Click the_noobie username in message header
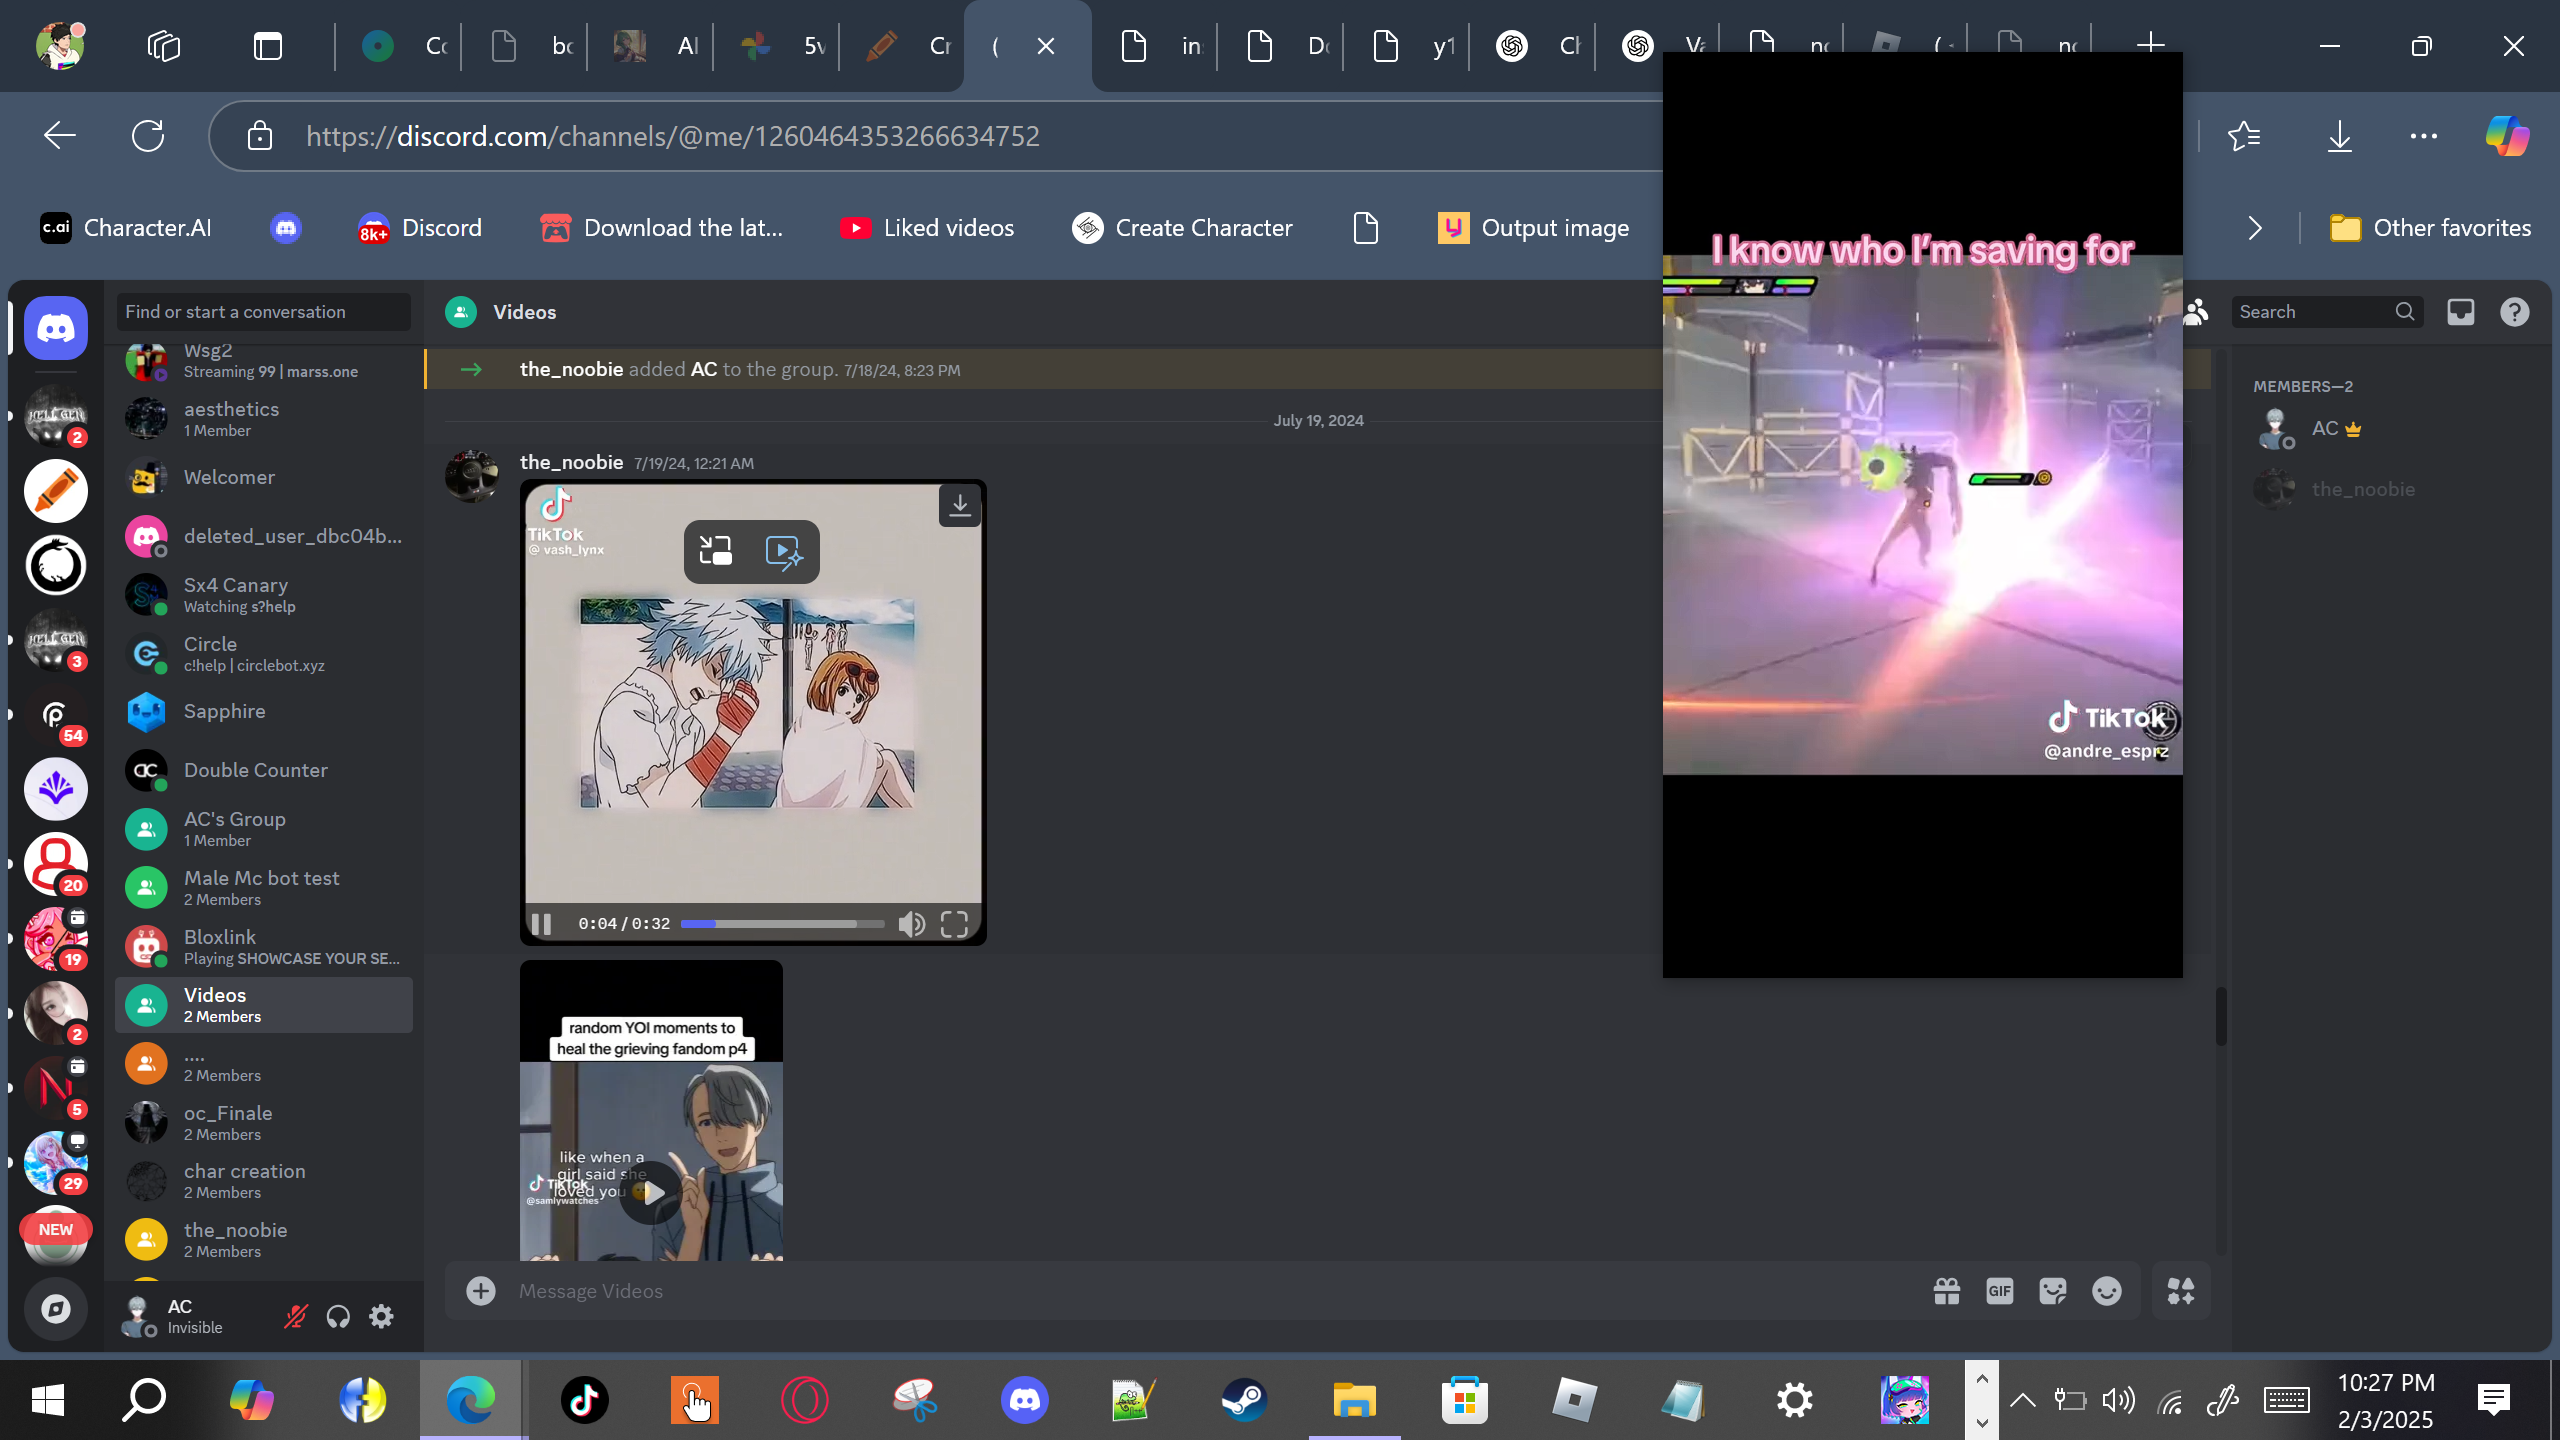The width and height of the screenshot is (2560, 1440). pos(571,462)
